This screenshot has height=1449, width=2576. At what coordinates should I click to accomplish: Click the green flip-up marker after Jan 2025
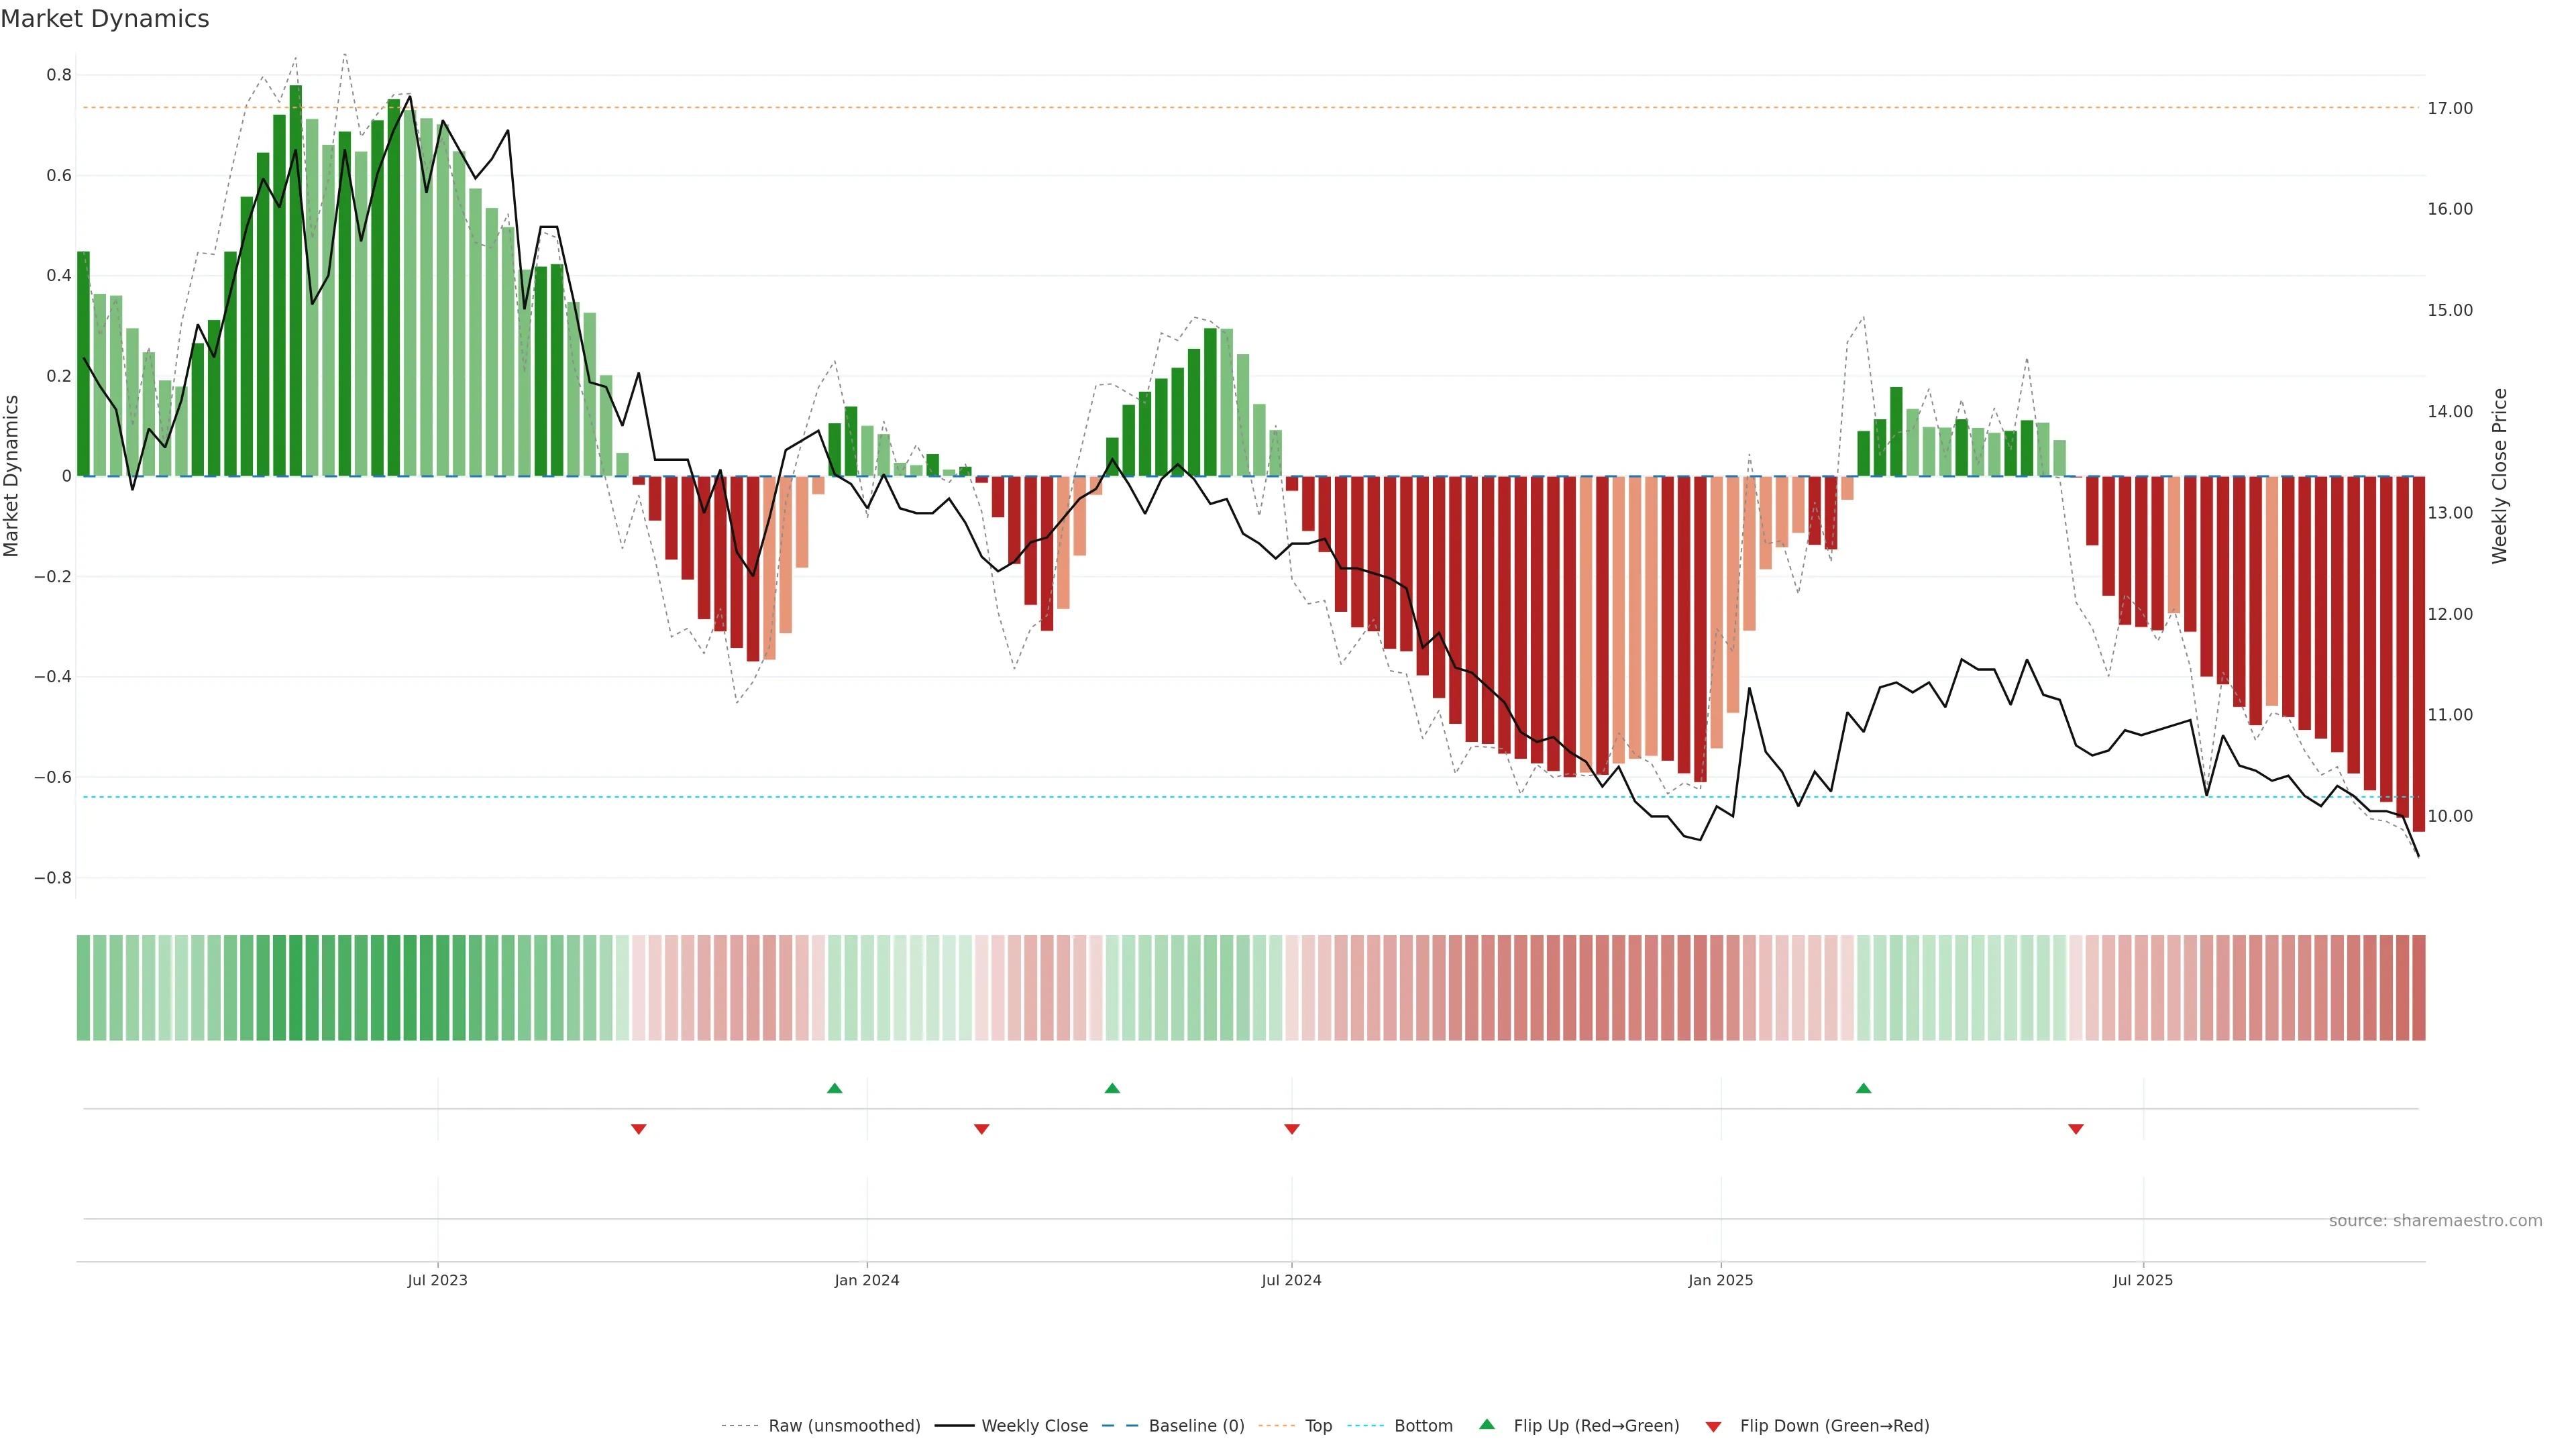tap(1863, 1088)
